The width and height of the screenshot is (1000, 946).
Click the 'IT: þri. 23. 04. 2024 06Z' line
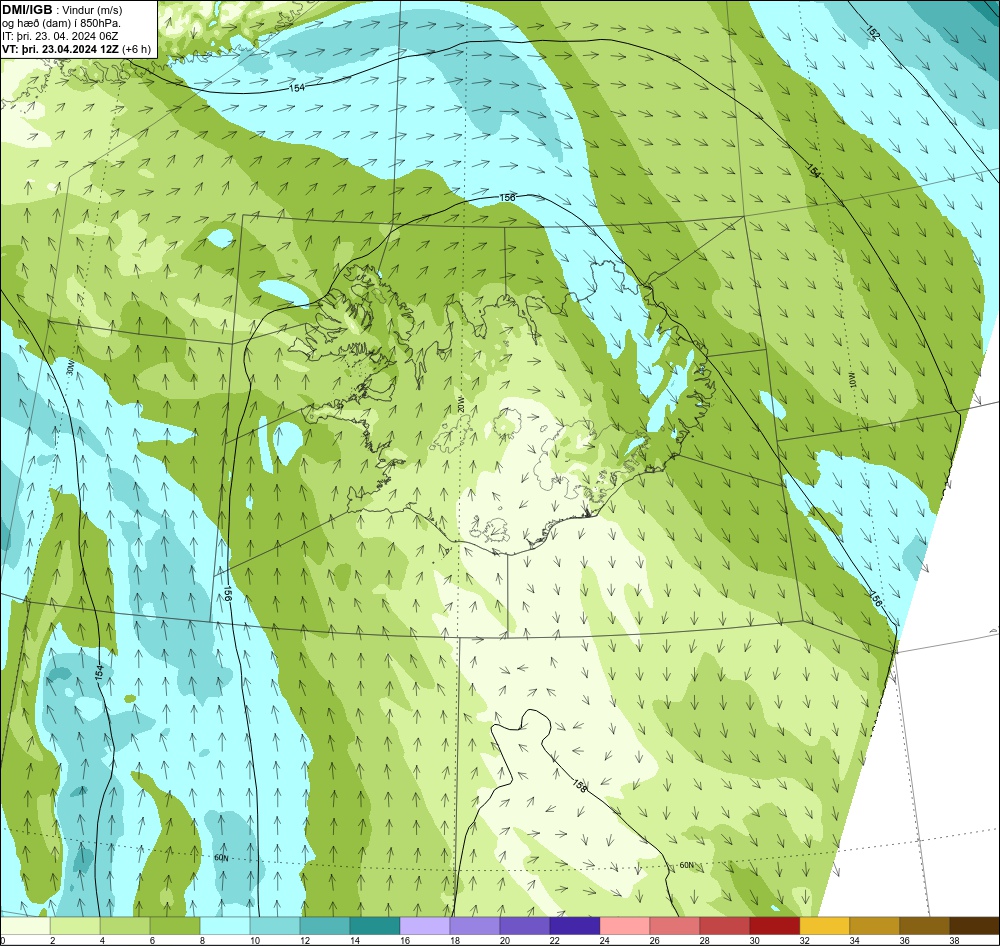60,36
